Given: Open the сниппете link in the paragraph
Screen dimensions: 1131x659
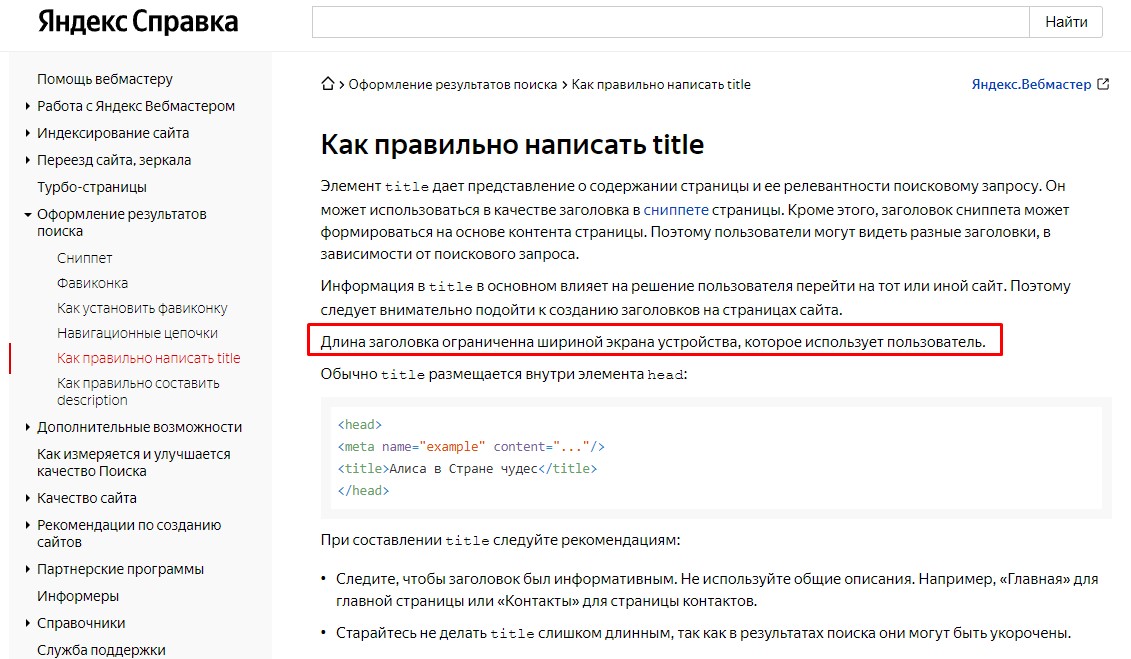Looking at the screenshot, I should pos(676,210).
